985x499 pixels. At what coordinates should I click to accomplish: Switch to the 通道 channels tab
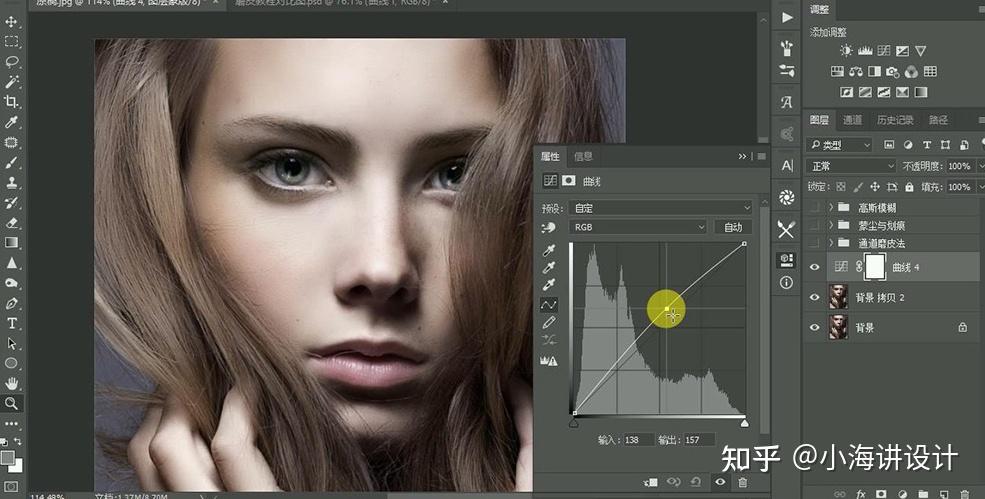tap(852, 120)
